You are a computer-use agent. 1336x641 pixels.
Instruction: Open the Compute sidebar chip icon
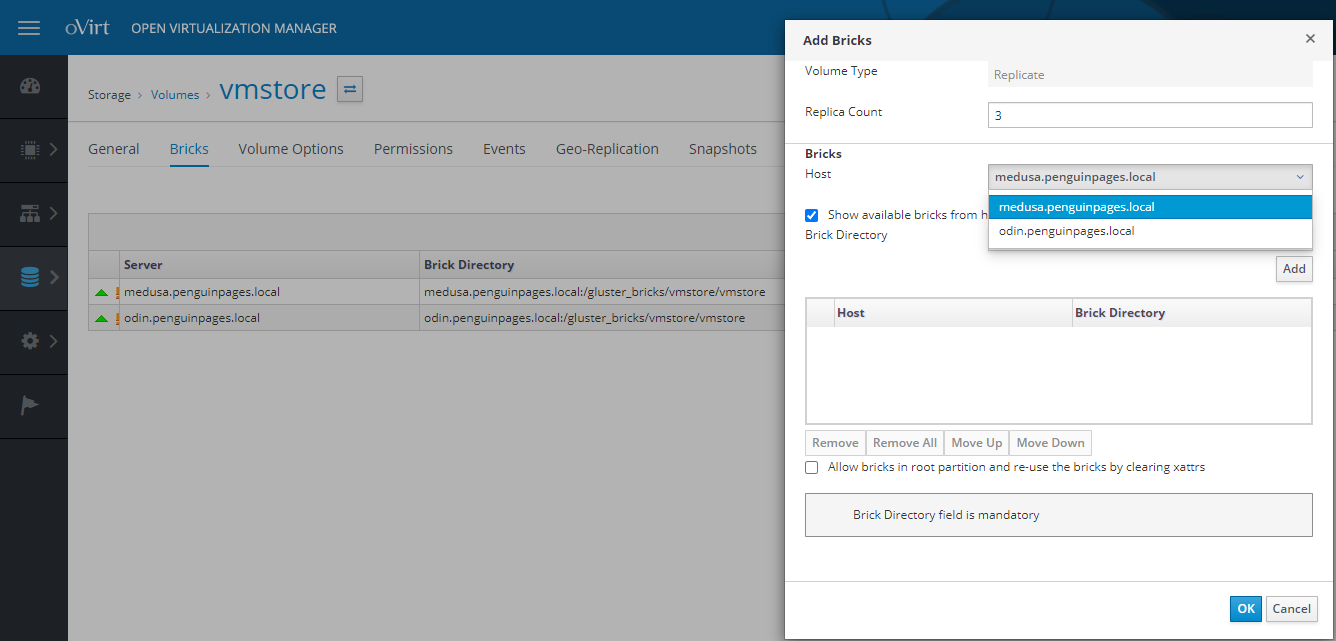[x=30, y=150]
